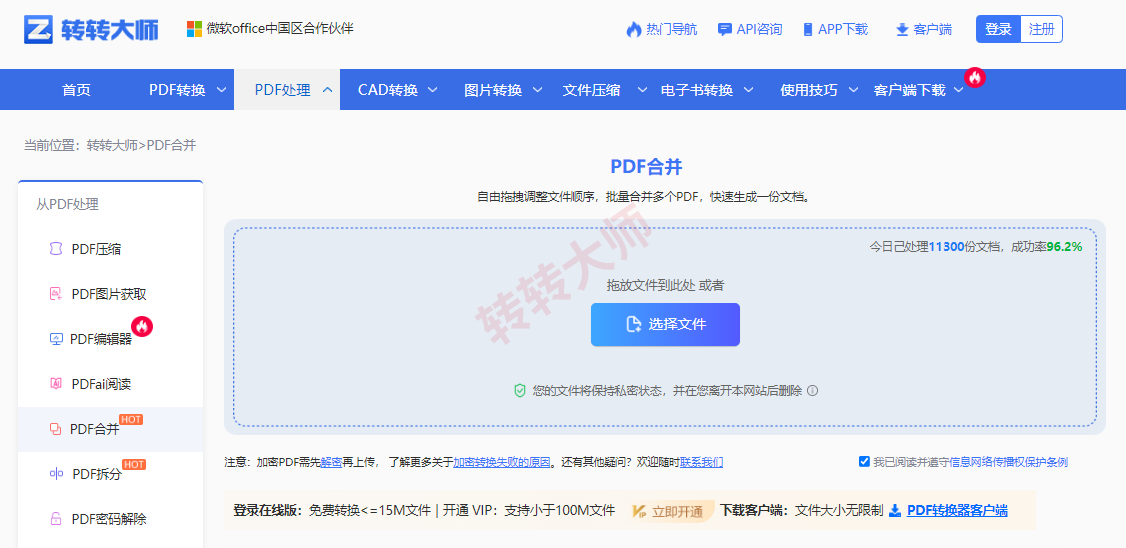Click the flame icon beside 热门导航

tap(633, 29)
